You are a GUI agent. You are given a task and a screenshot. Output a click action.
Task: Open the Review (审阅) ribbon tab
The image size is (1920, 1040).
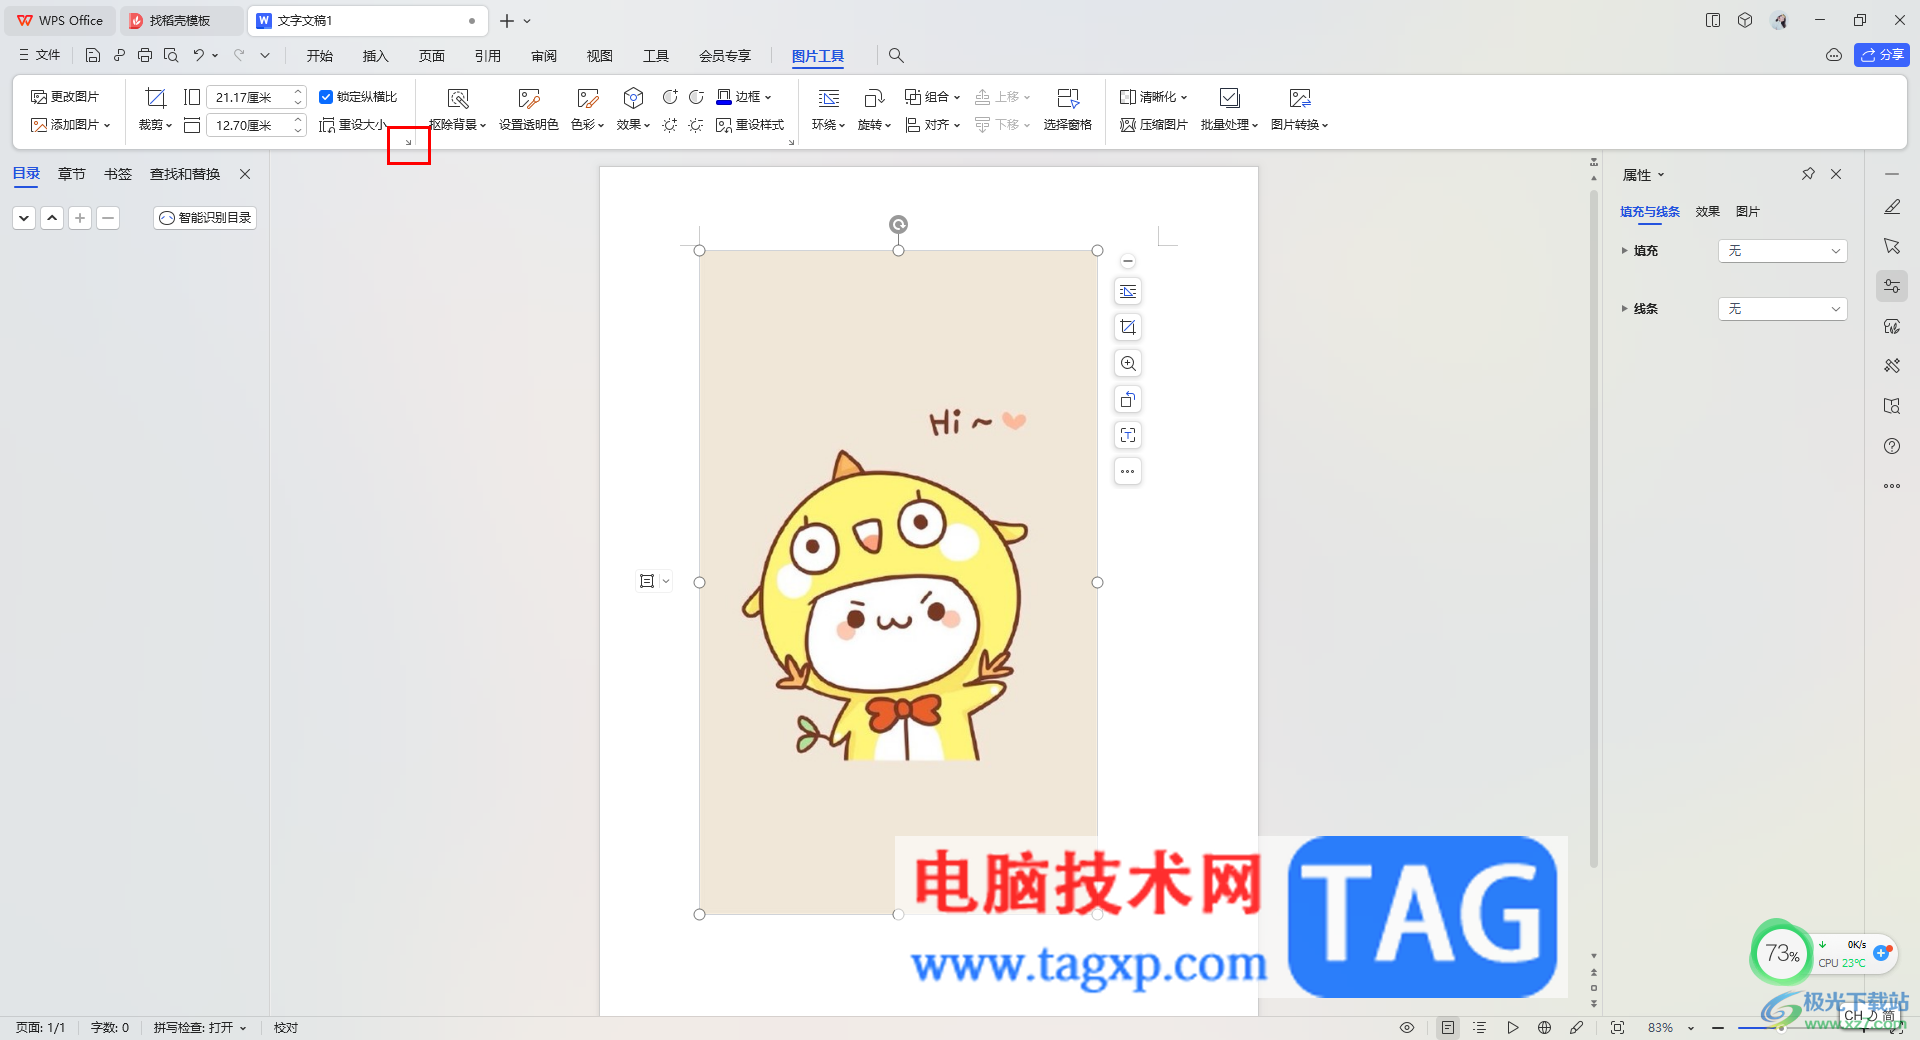pyautogui.click(x=544, y=55)
